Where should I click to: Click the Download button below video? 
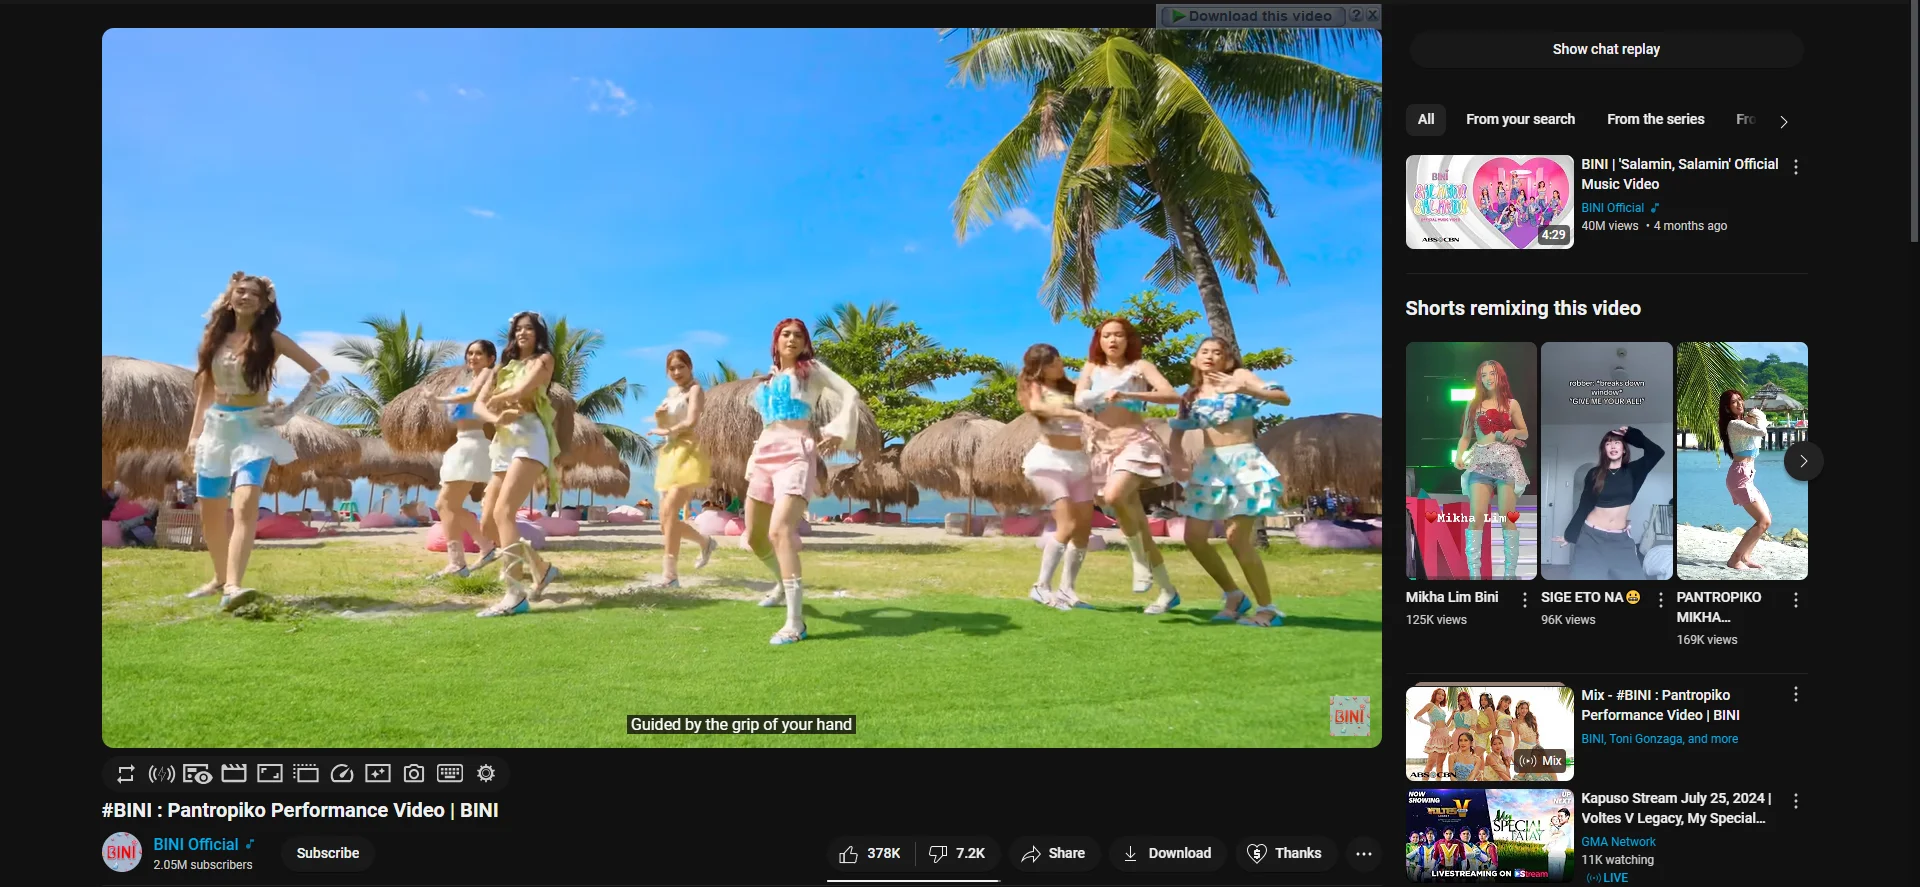pos(1167,853)
